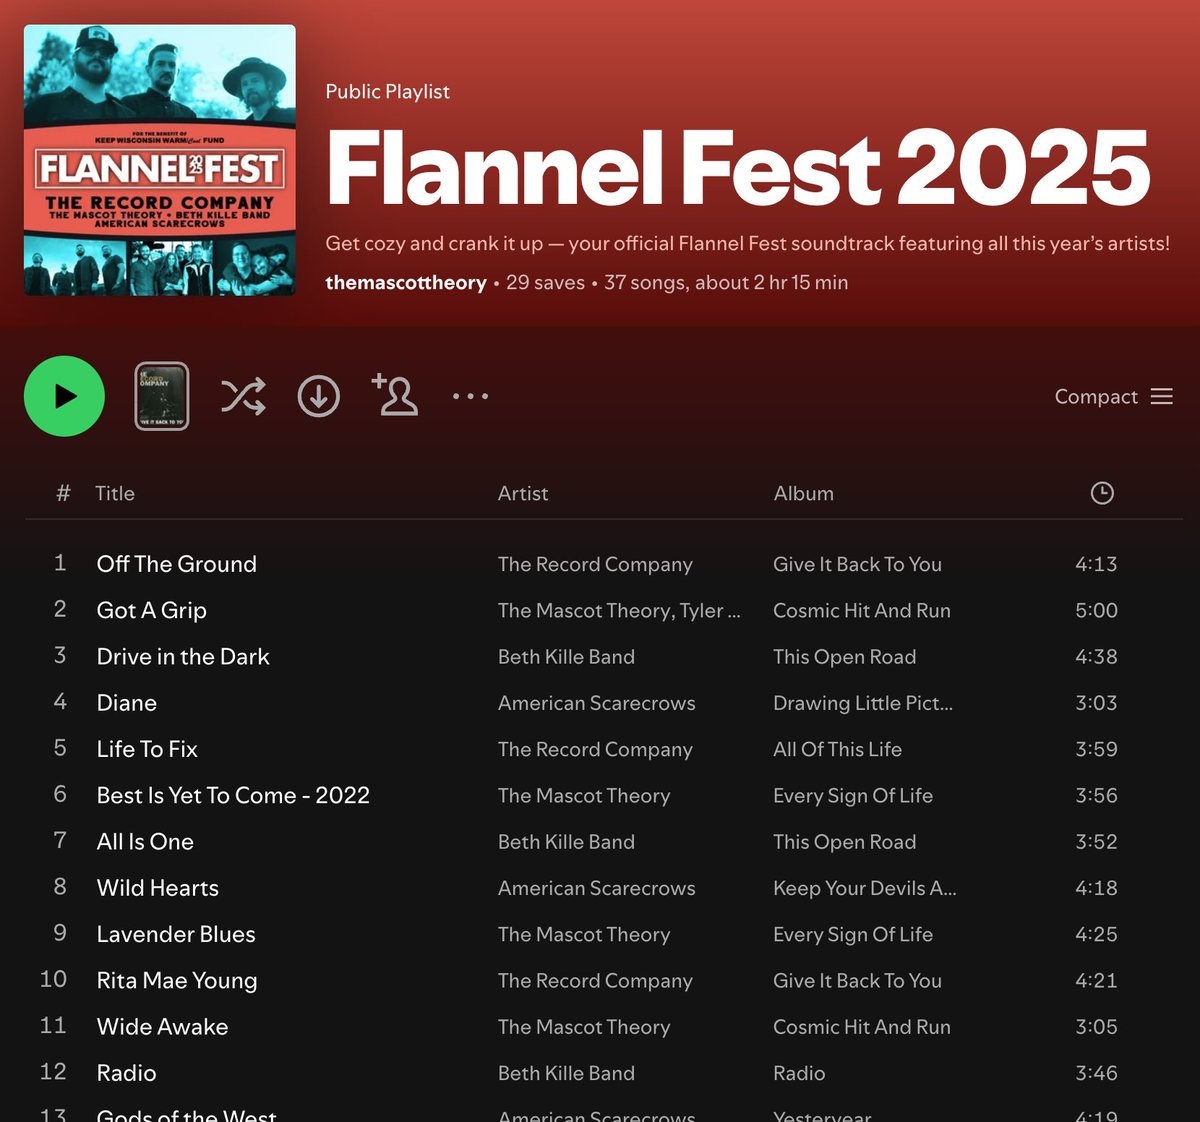The height and width of the screenshot is (1122, 1200).
Task: Select the track Wide Awake
Action: (x=162, y=1027)
